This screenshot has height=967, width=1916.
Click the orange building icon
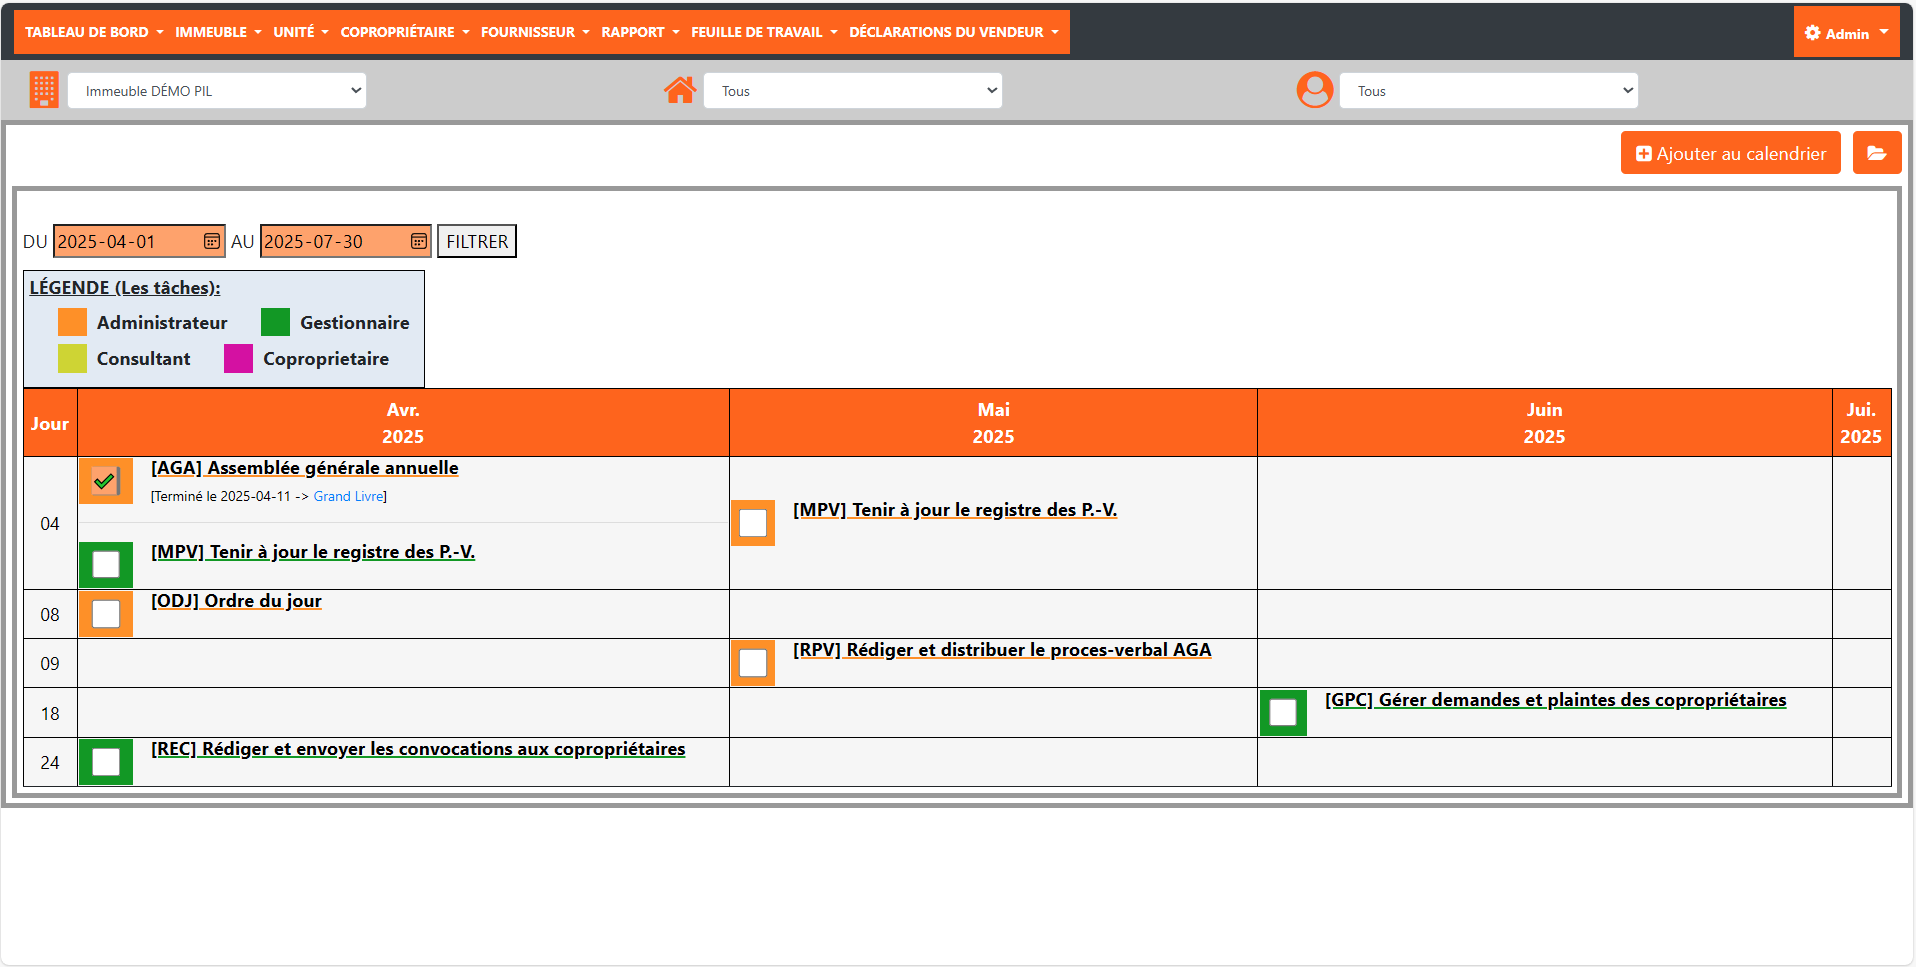click(44, 90)
